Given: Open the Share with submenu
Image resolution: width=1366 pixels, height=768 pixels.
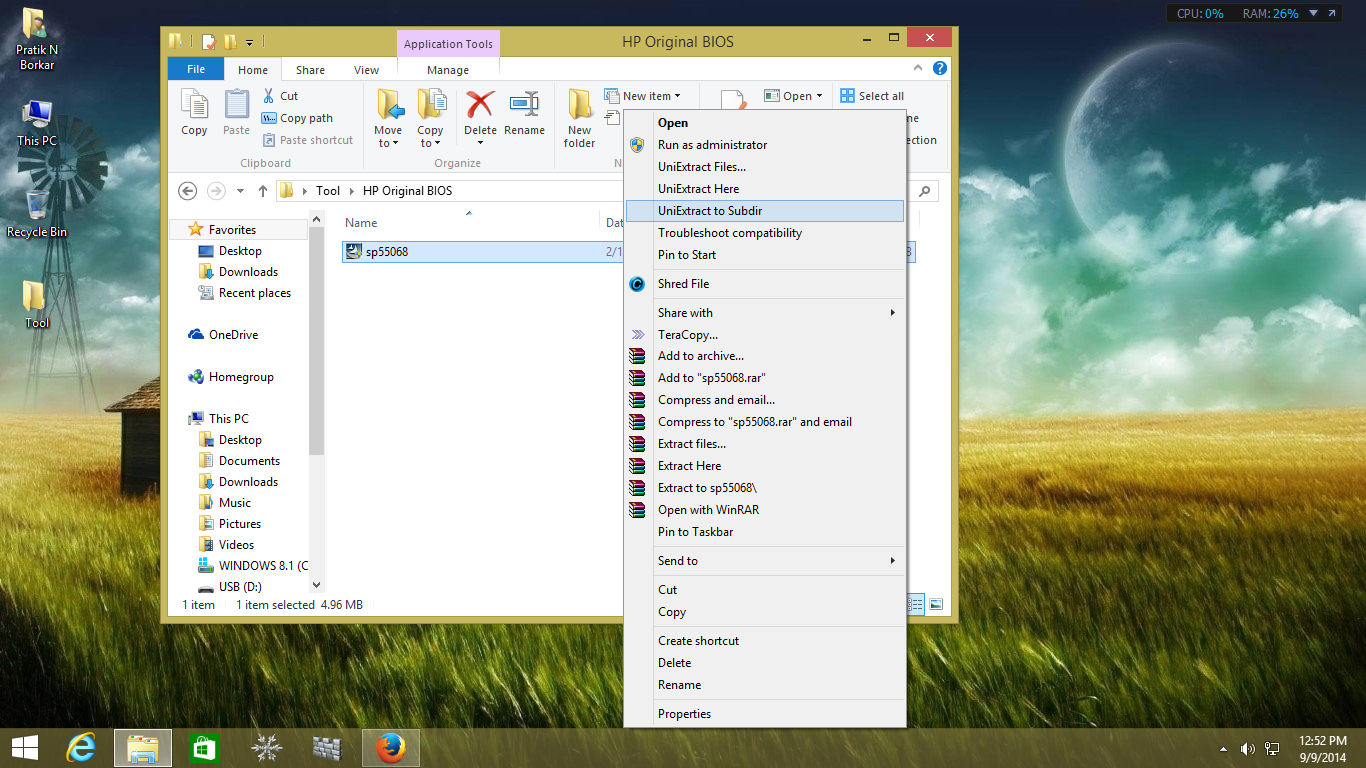Looking at the screenshot, I should pyautogui.click(x=764, y=313).
